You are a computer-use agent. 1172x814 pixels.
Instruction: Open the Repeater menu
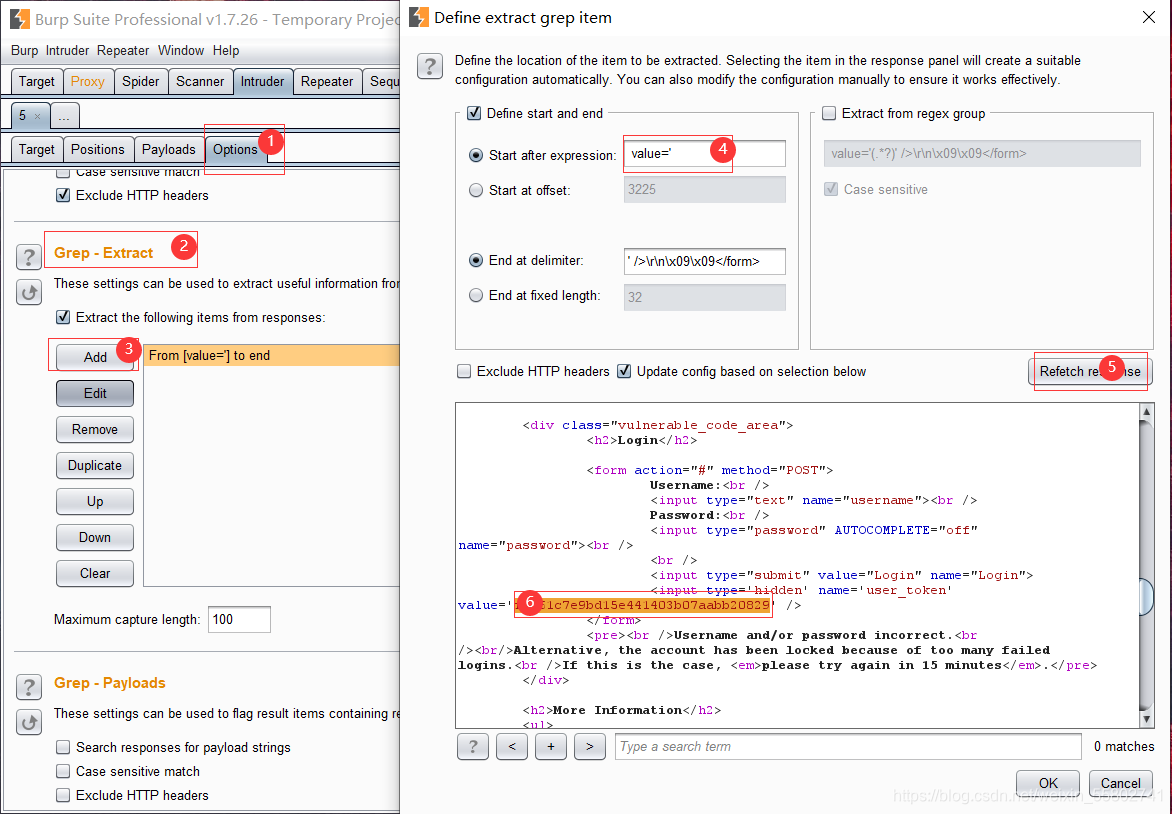[123, 50]
